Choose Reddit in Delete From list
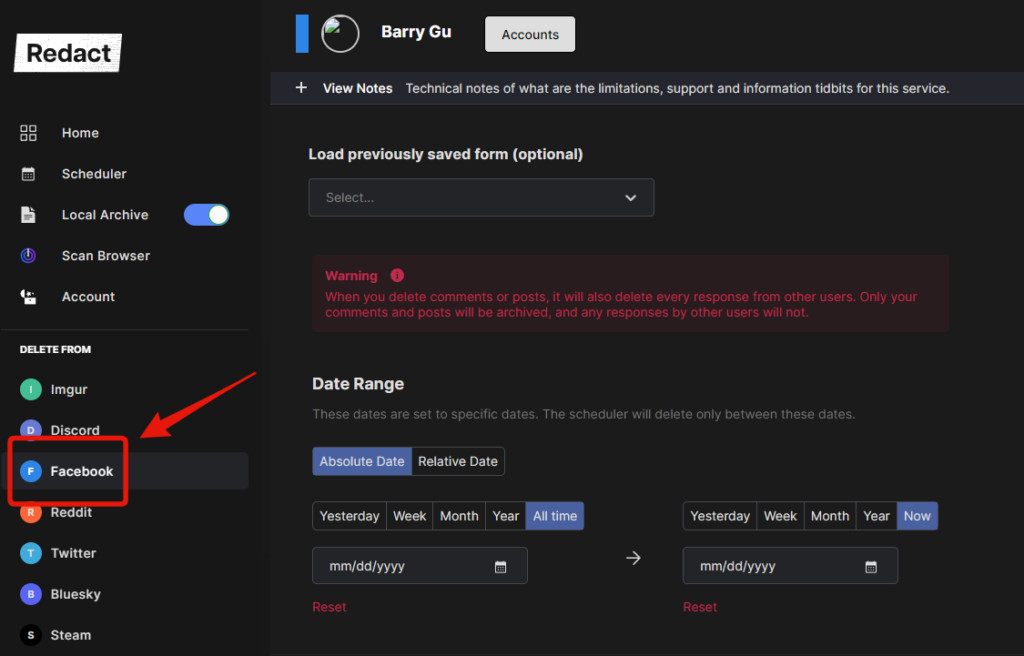The height and width of the screenshot is (656, 1024). click(71, 512)
